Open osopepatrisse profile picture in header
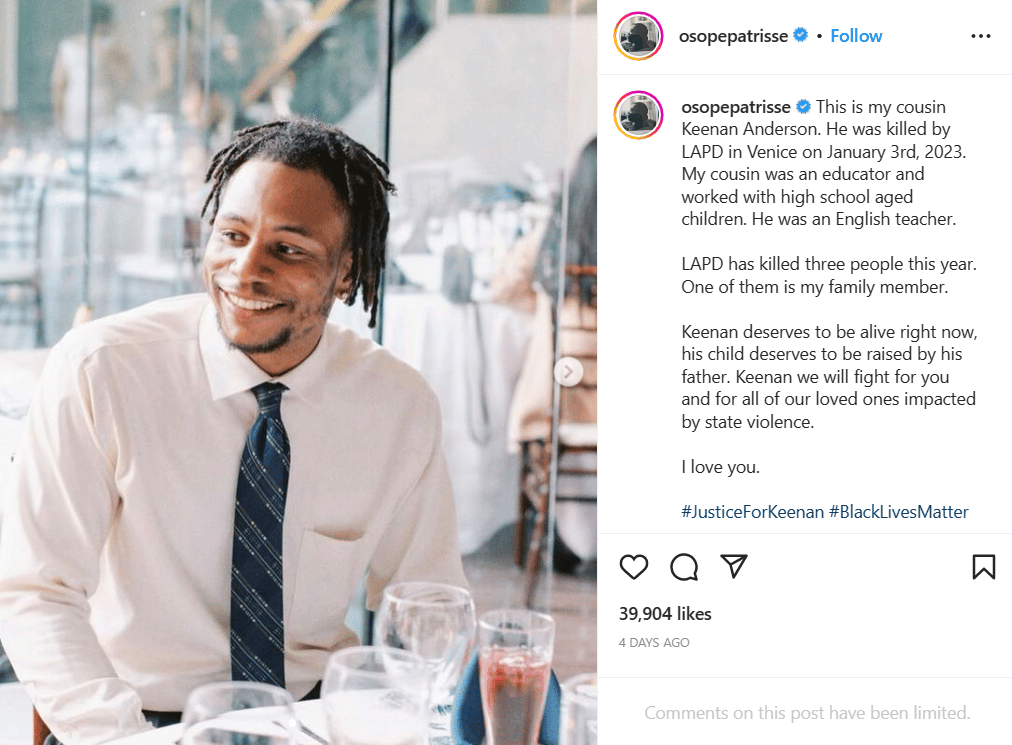Image resolution: width=1012 pixels, height=745 pixels. (x=638, y=36)
